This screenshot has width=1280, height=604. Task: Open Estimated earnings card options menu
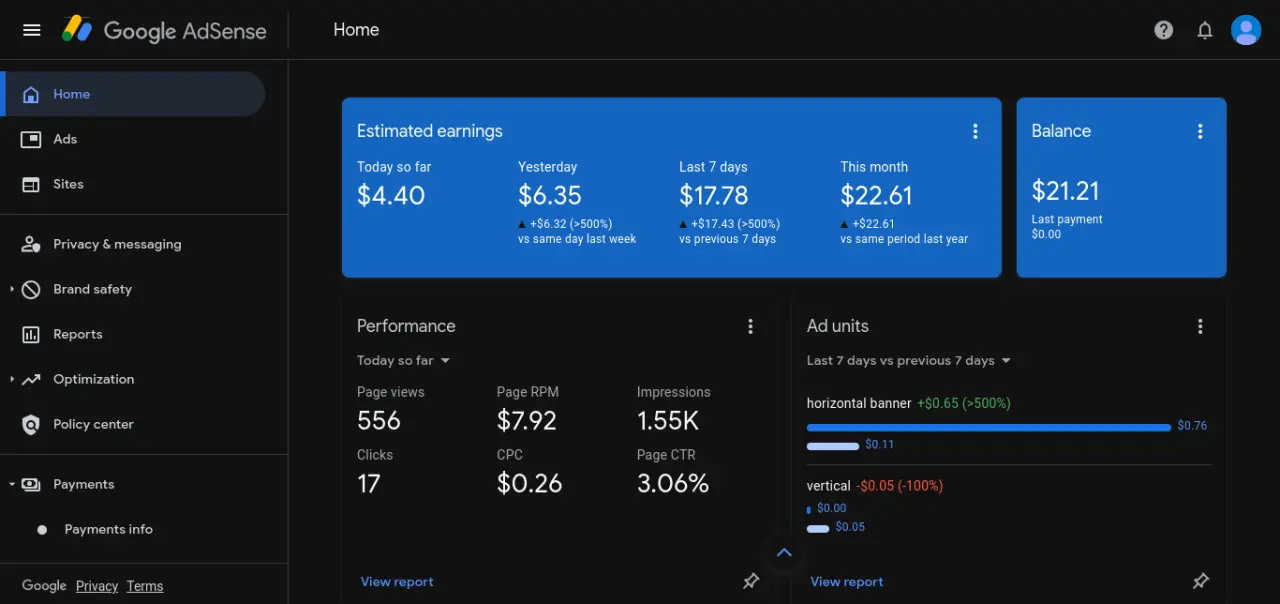tap(976, 131)
